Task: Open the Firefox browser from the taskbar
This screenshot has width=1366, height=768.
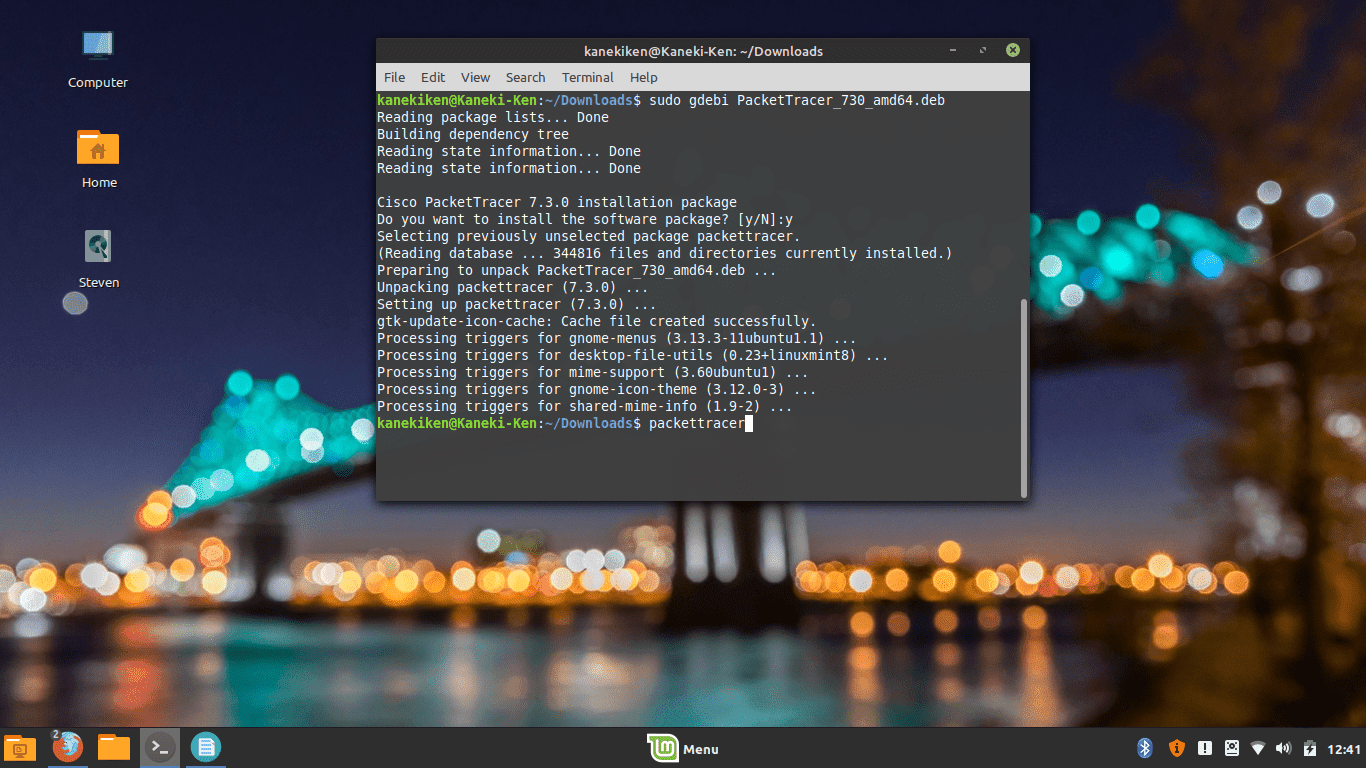Action: [68, 747]
